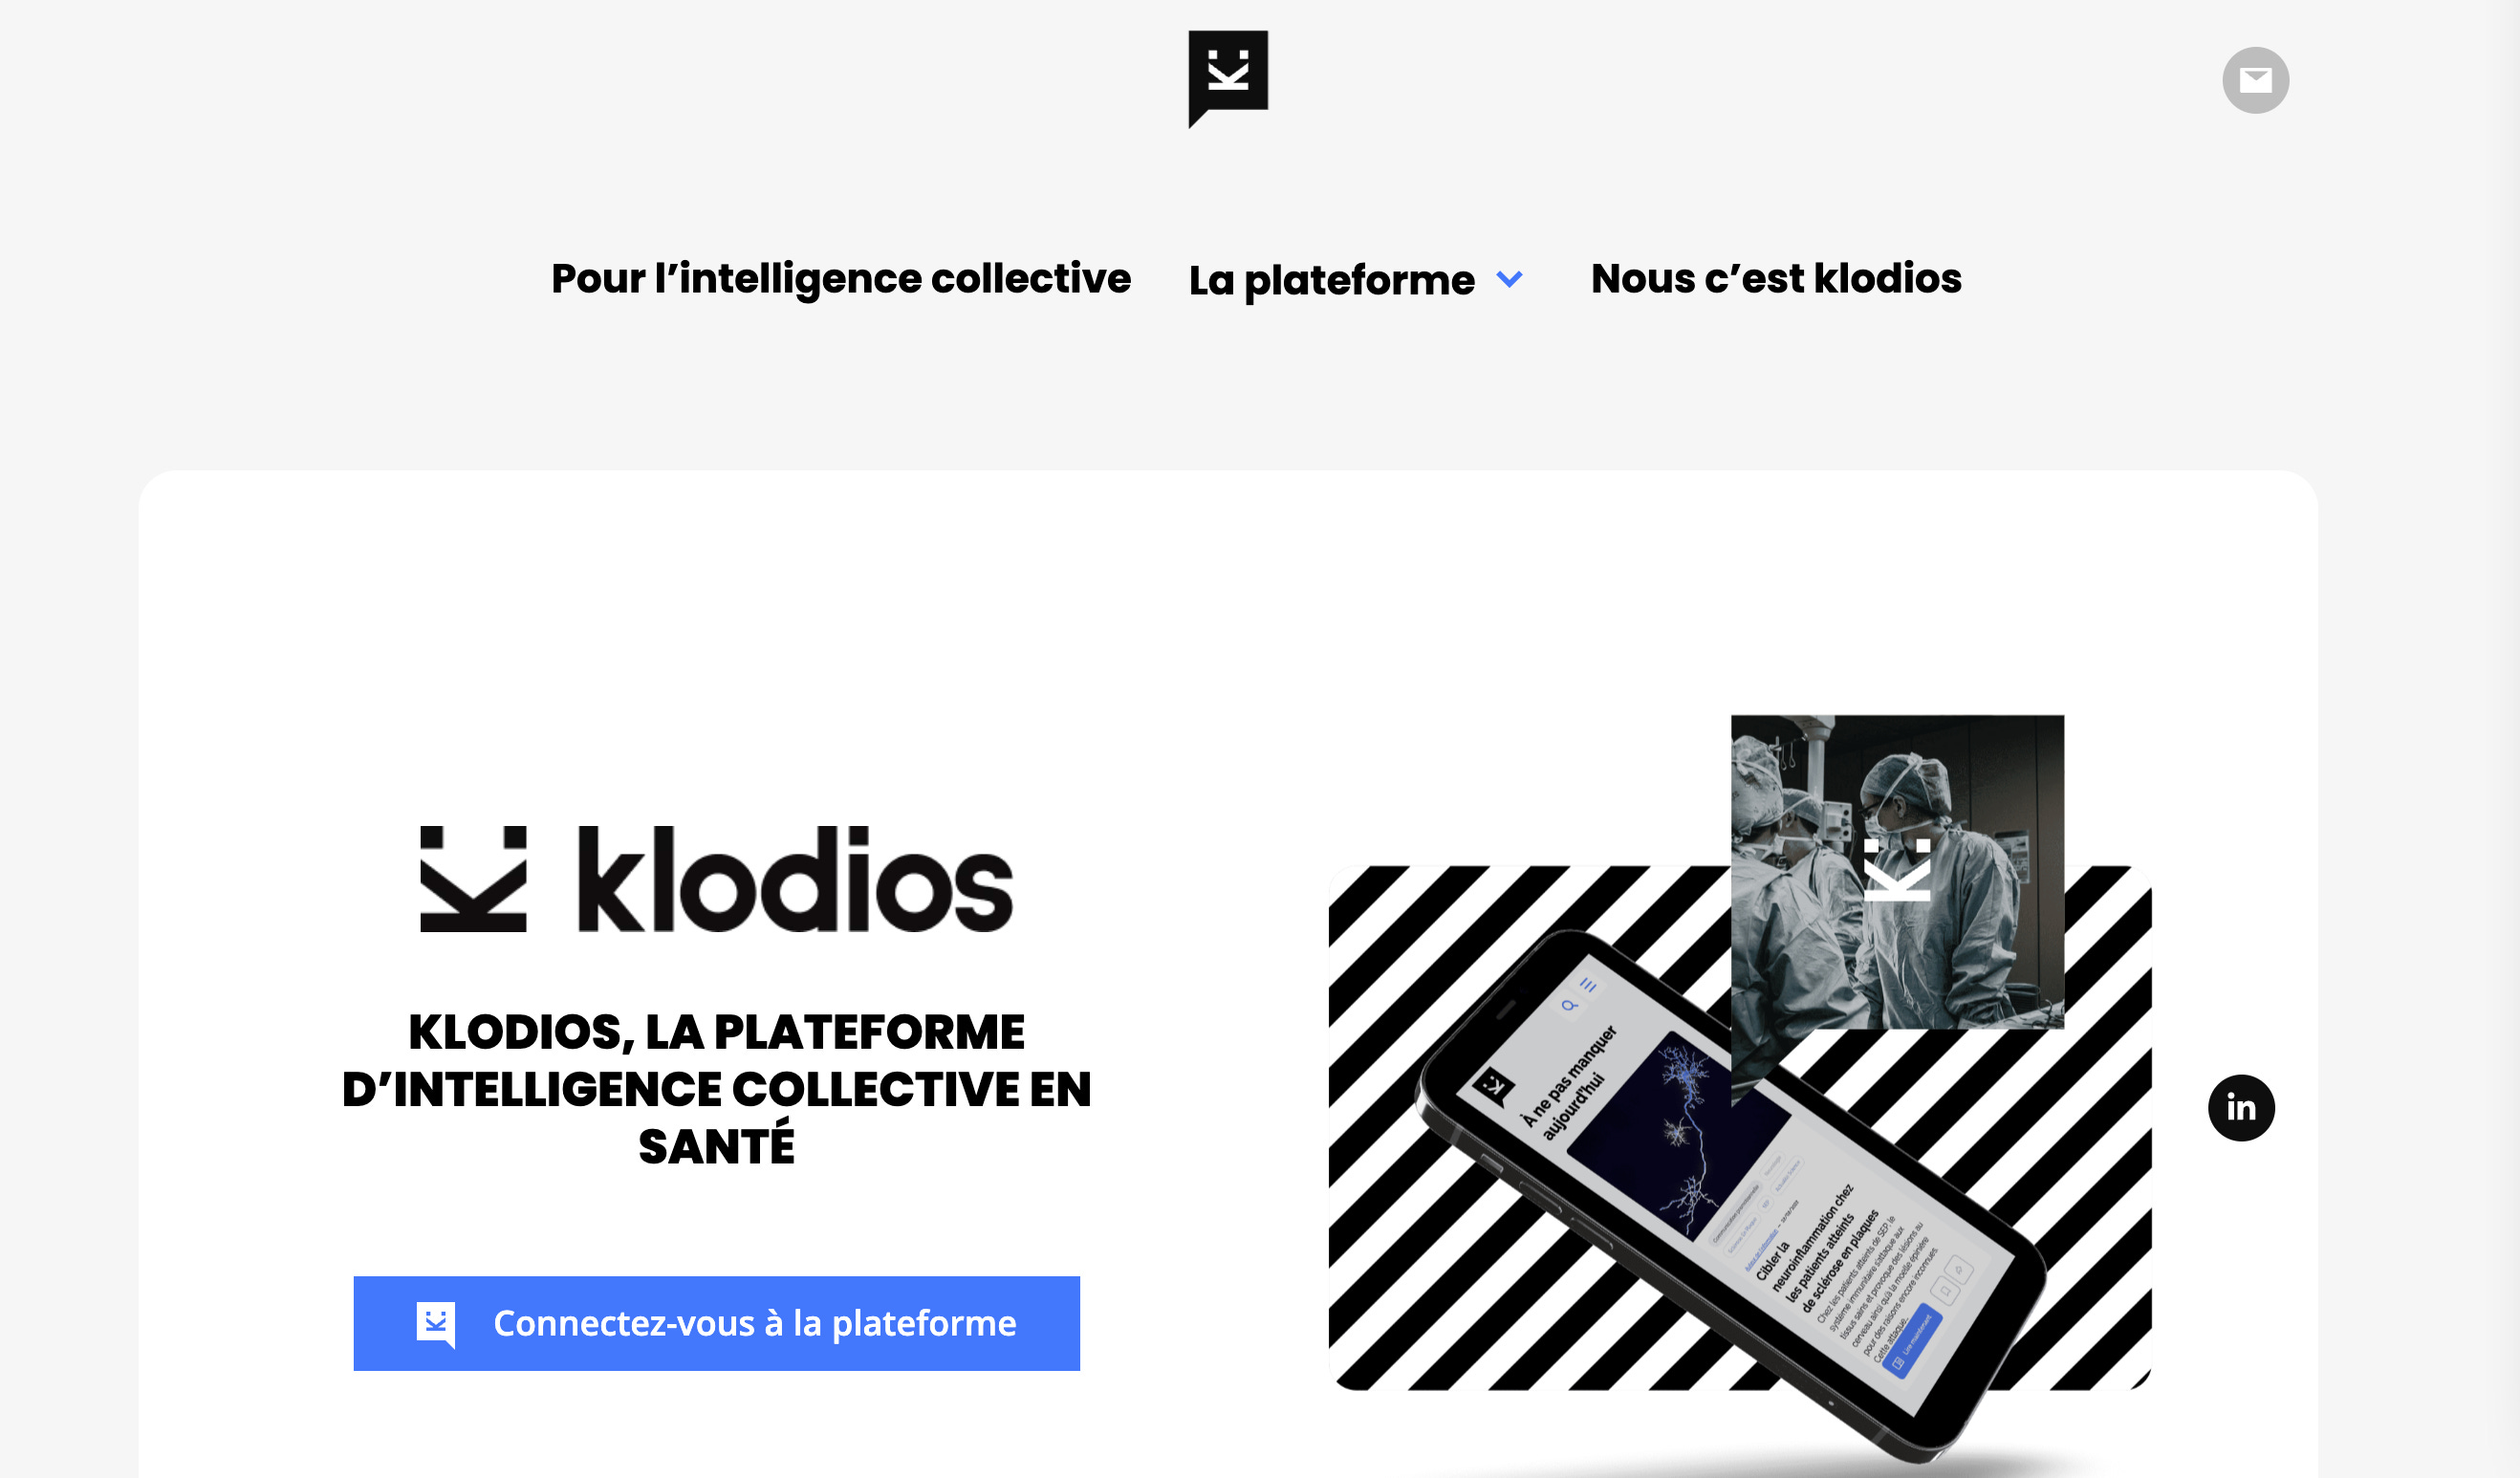Click the smiley K logo mark beside klodios wordmark

(x=473, y=879)
